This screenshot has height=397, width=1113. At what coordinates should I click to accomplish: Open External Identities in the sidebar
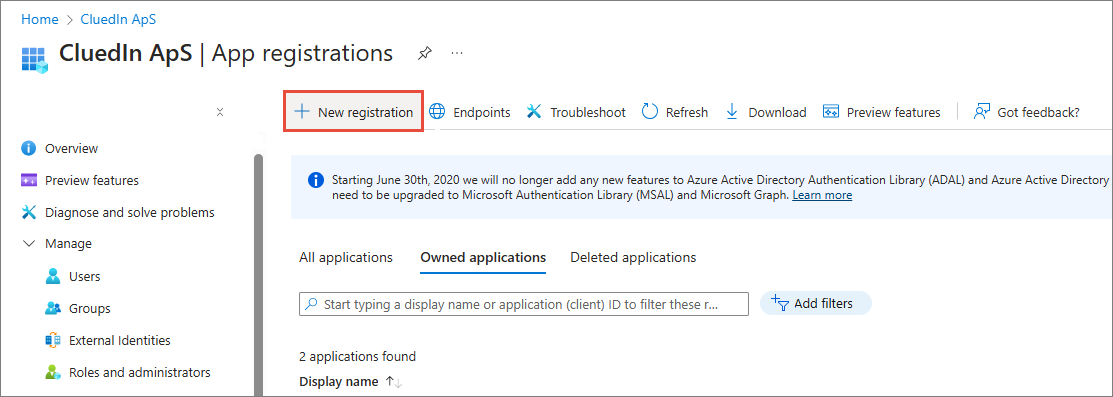pos(119,340)
